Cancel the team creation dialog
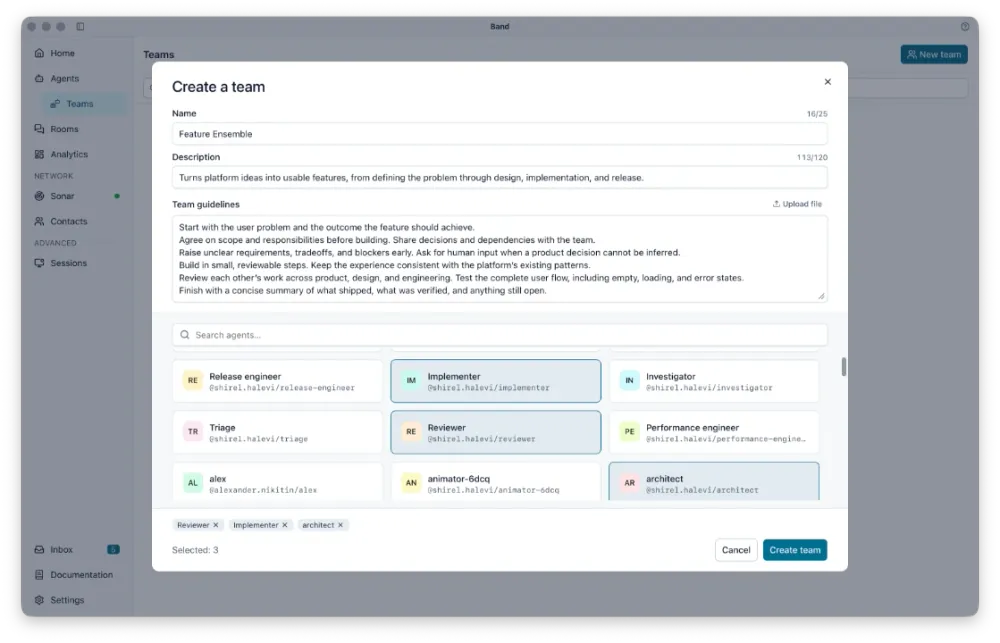Viewport: 1000px width, 643px height. (x=736, y=550)
